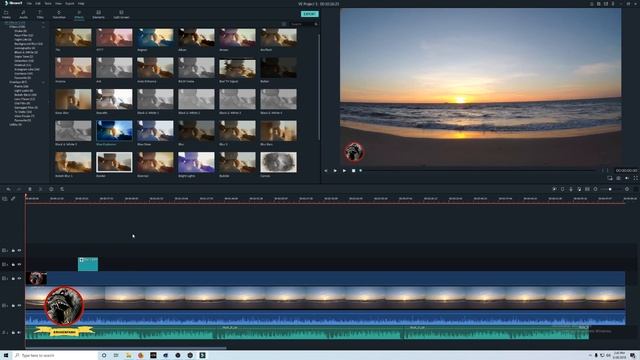Open the Split Screen tab

coord(121,15)
